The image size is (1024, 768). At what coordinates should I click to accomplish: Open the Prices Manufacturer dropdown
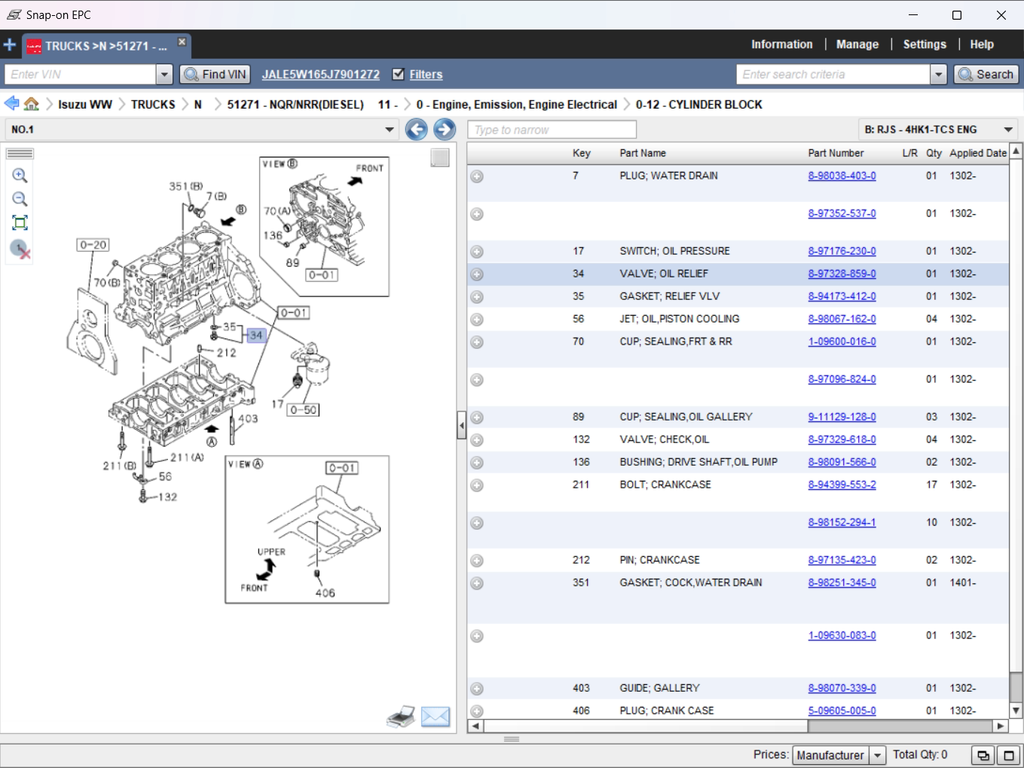pos(877,755)
